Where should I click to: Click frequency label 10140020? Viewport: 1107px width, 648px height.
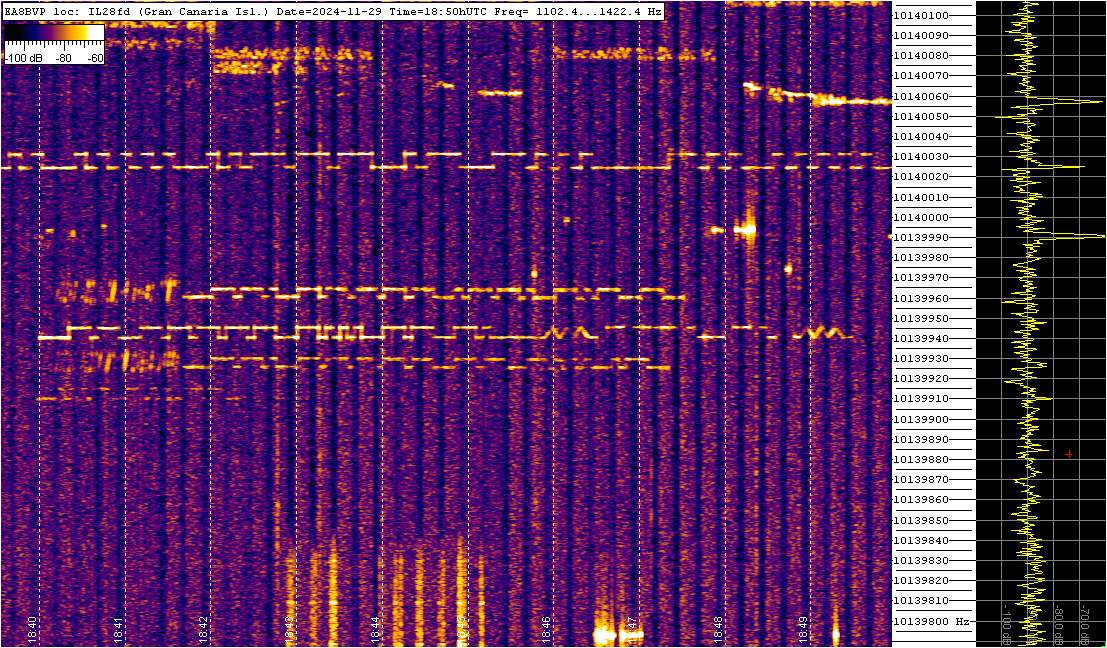921,177
